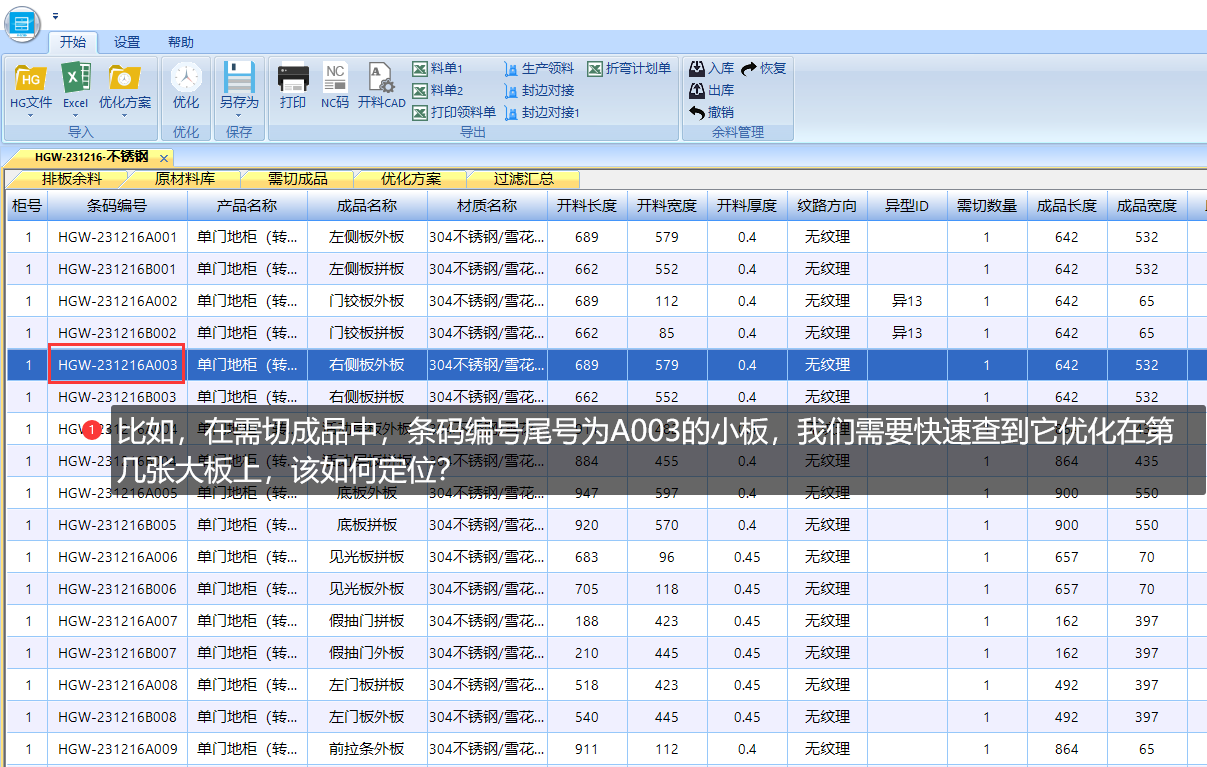This screenshot has width=1207, height=767.
Task: Open the round application menu button
Action: coord(22,22)
